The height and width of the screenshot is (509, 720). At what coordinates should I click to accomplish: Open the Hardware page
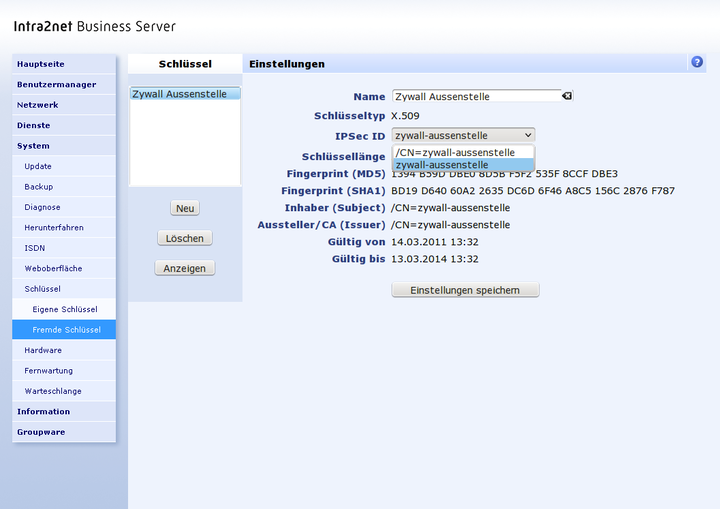[x=64, y=351]
